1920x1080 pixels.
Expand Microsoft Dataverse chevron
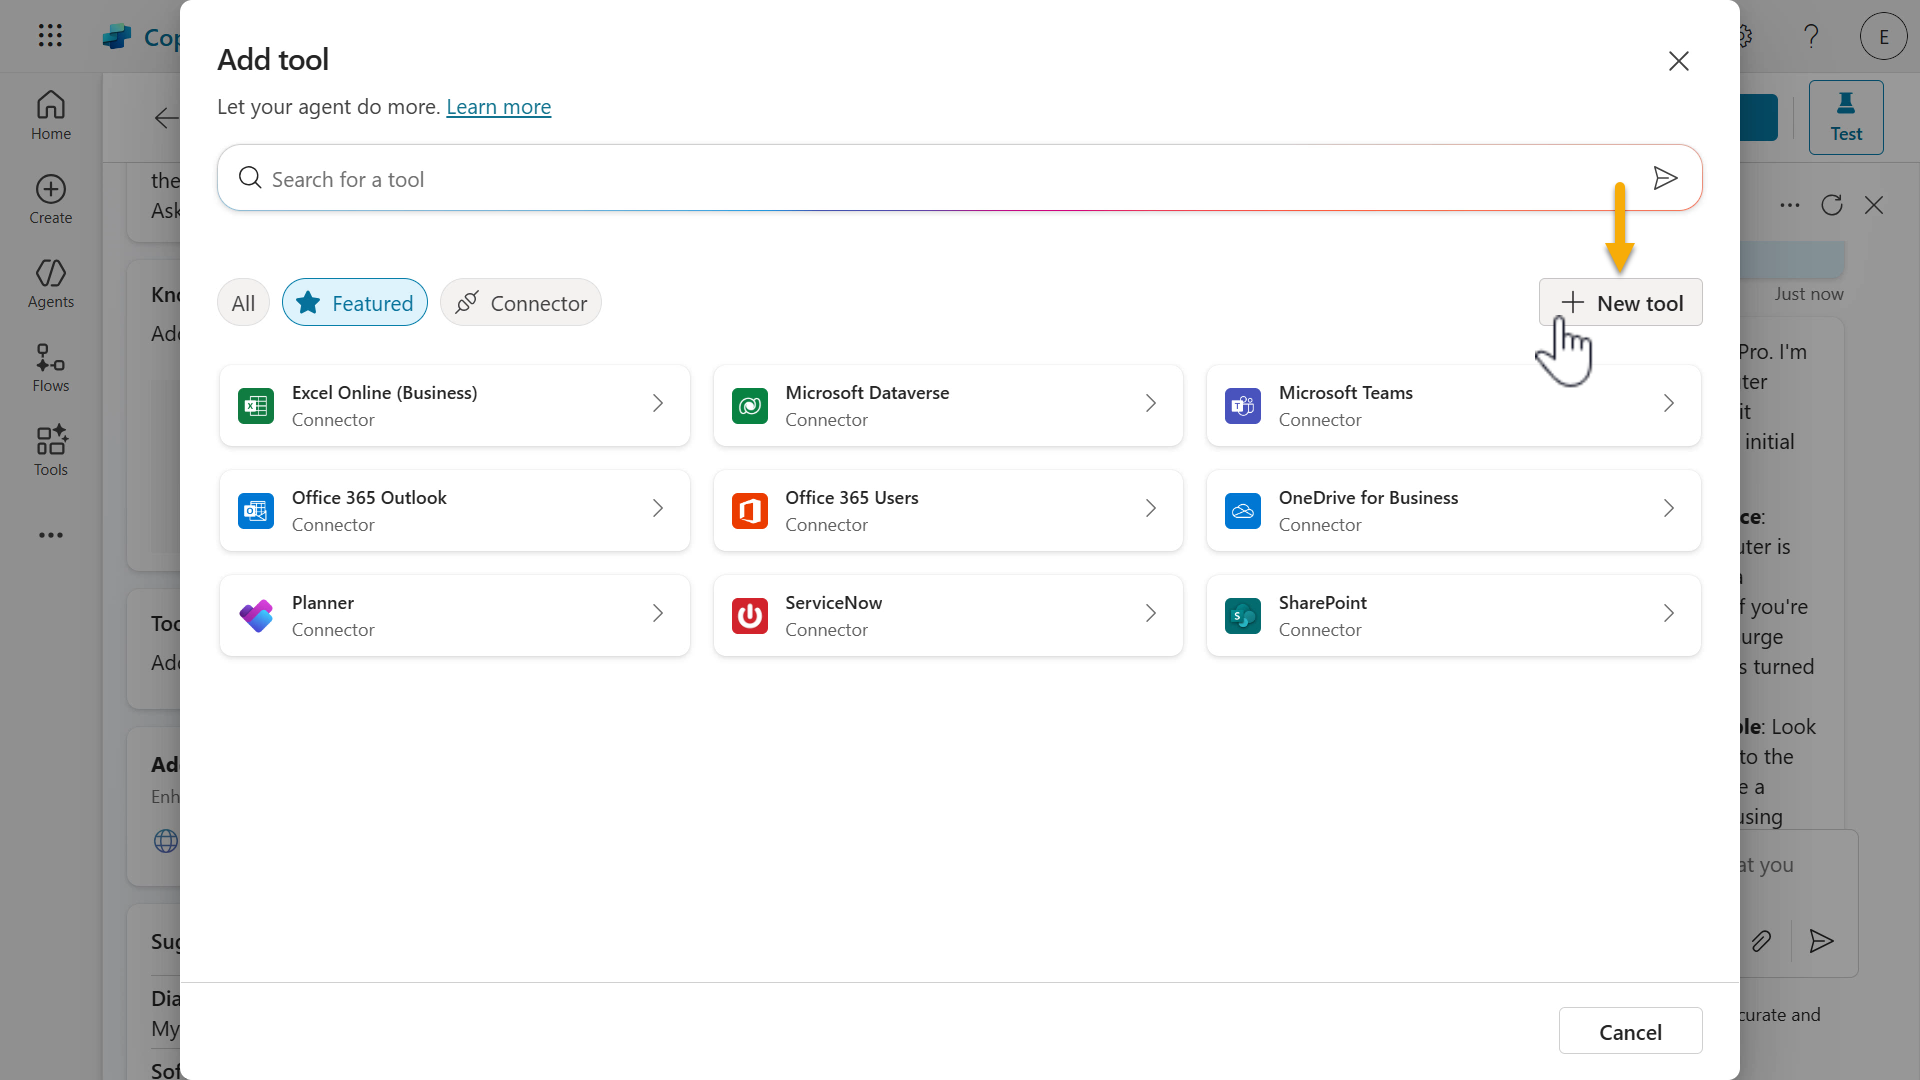pos(1151,403)
